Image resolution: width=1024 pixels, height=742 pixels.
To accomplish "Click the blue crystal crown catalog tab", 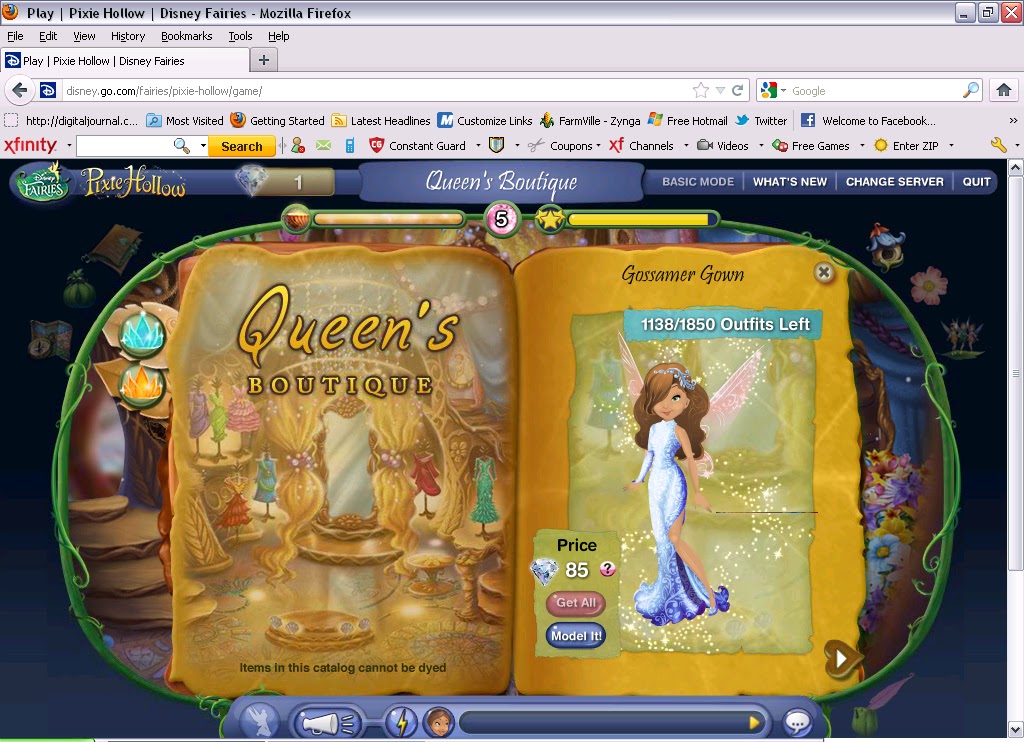I will [x=143, y=332].
